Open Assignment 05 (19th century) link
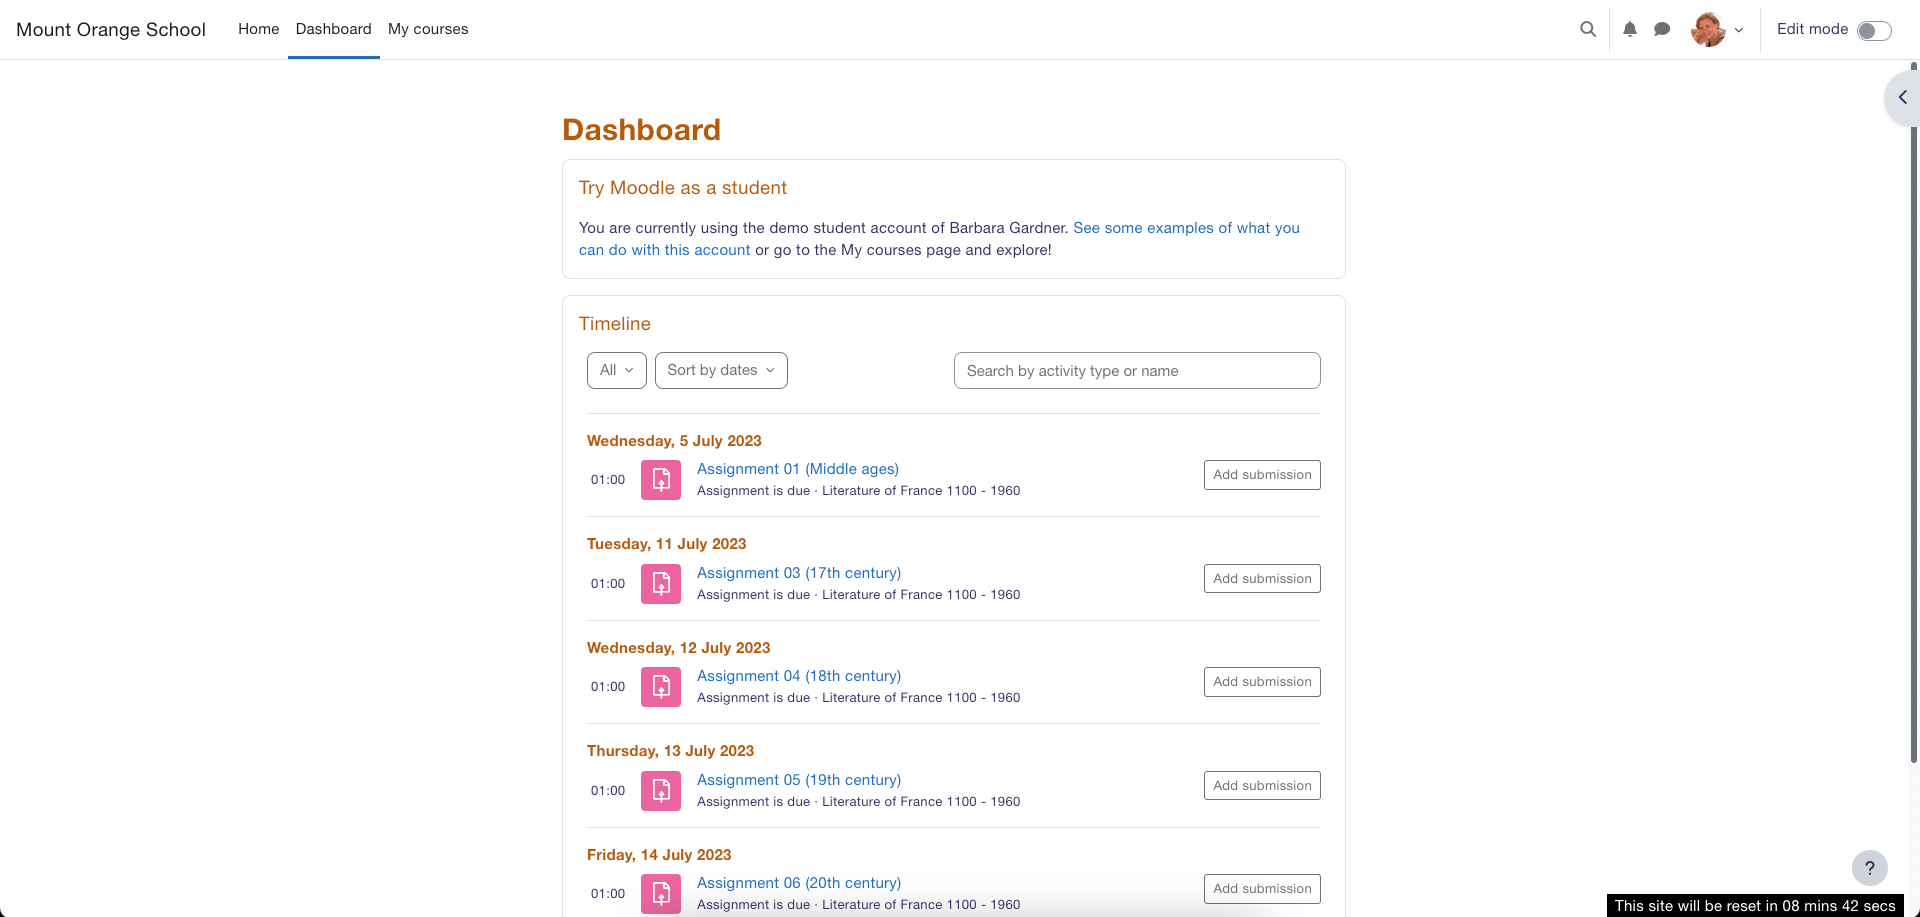The height and width of the screenshot is (917, 1920). click(799, 780)
